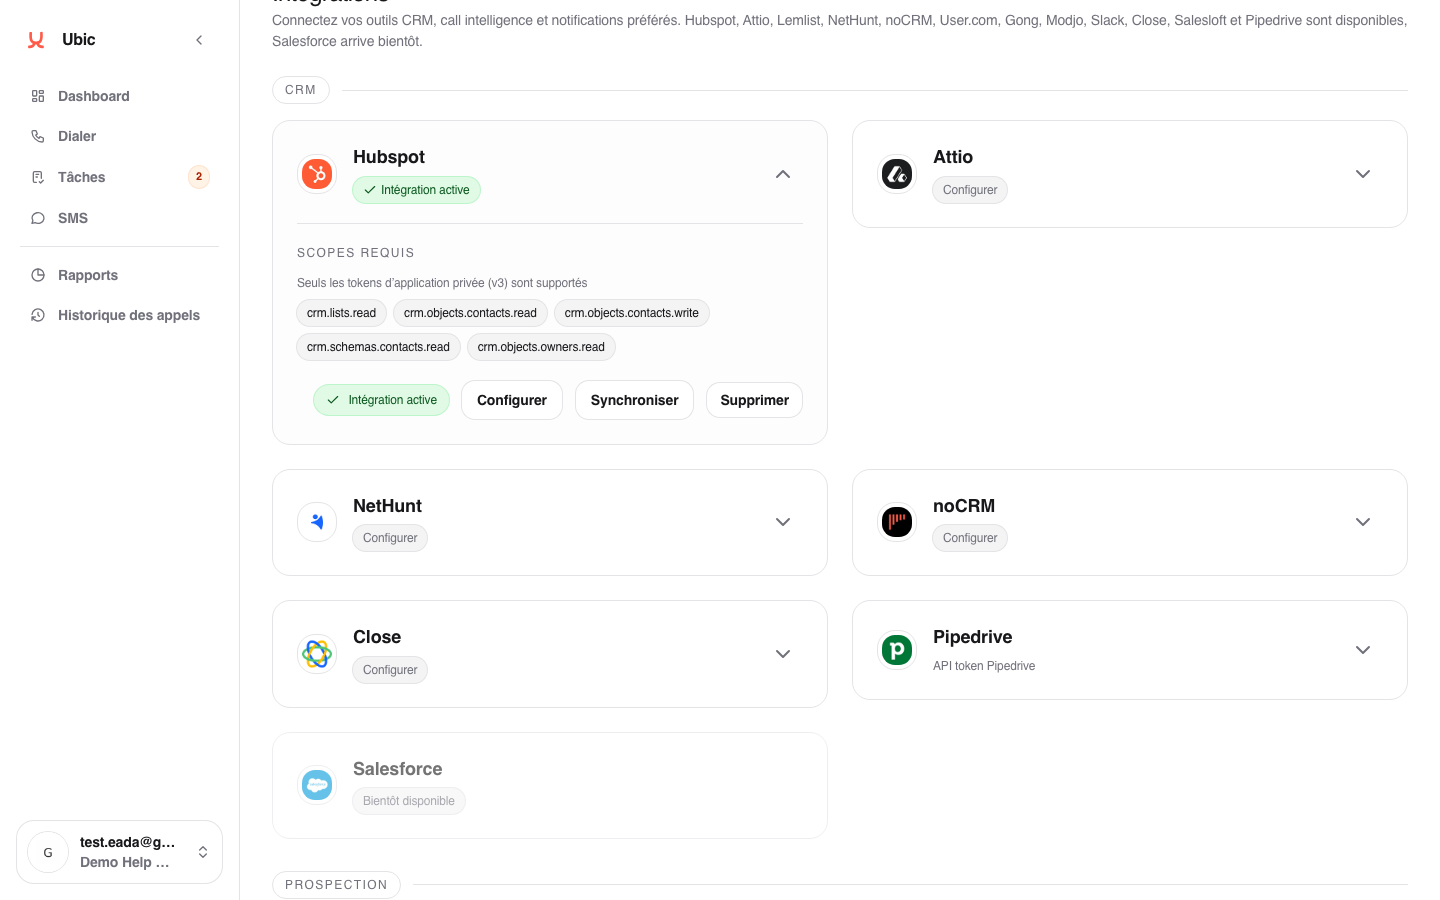1440x900 pixels.
Task: Click the Close CRM logo icon
Action: [317, 654]
